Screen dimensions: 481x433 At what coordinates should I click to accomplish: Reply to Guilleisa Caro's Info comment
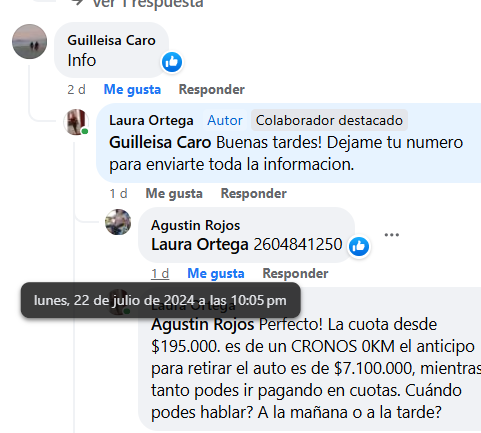tap(212, 89)
